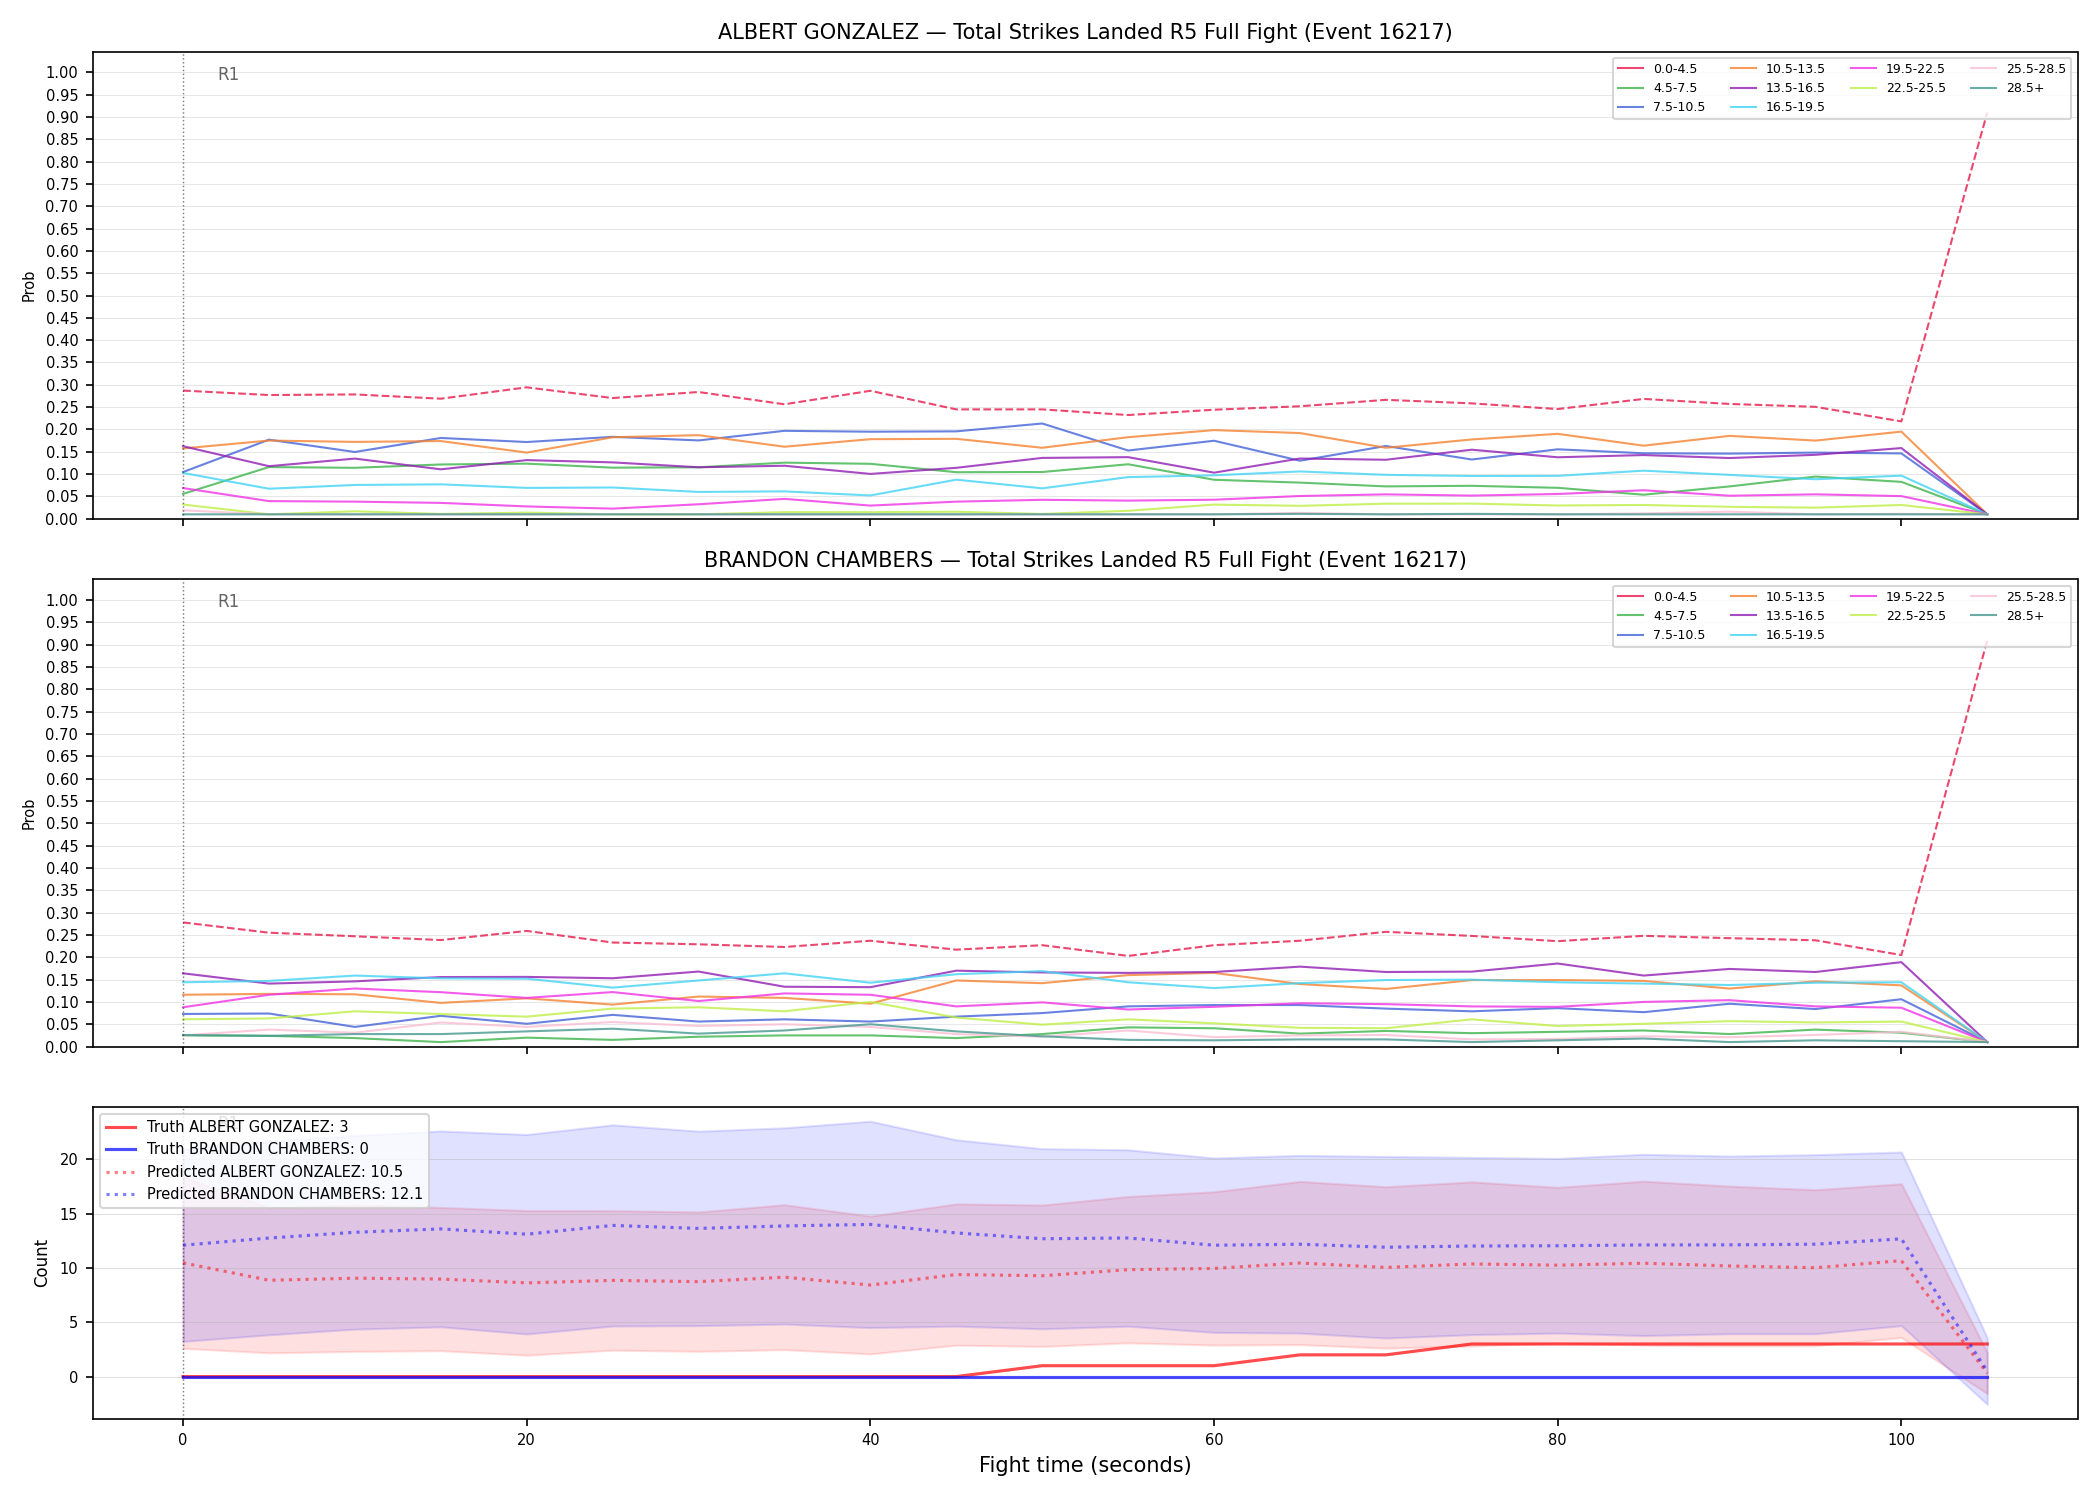Select 10.5-13.5 legend entry in top chart

coord(1777,69)
